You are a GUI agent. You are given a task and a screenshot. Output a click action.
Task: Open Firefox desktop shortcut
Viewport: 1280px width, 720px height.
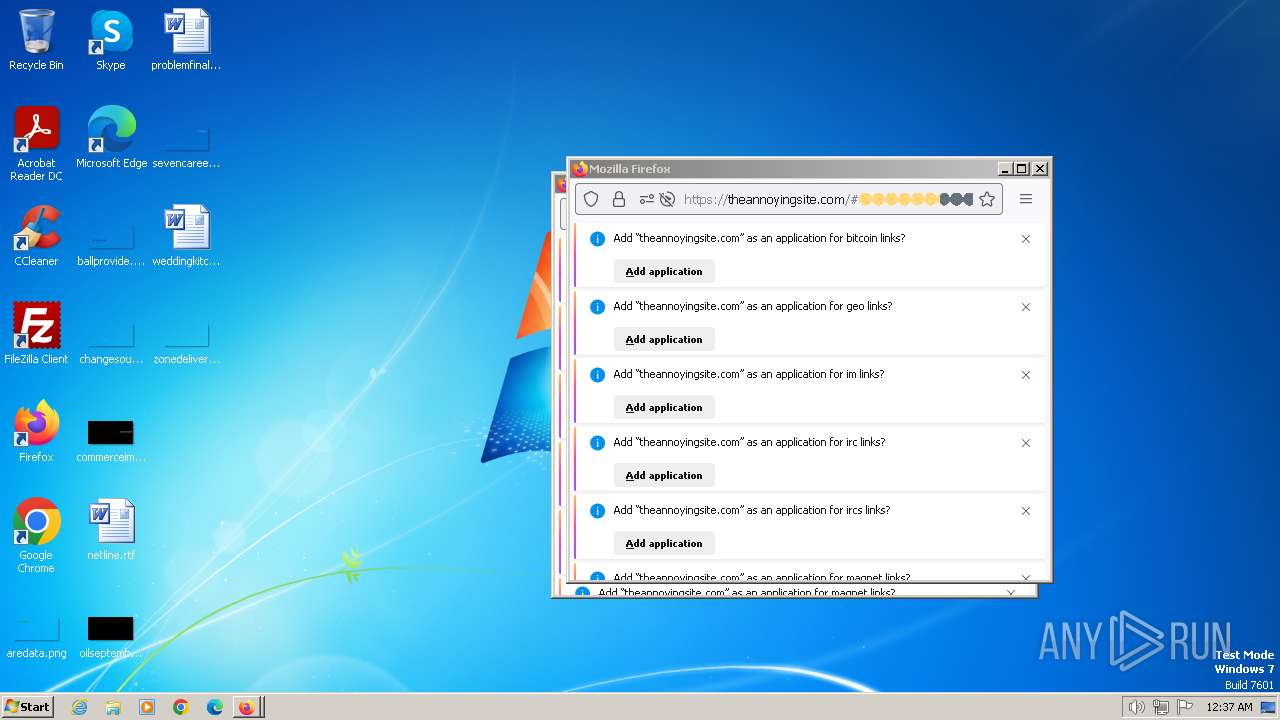click(36, 433)
